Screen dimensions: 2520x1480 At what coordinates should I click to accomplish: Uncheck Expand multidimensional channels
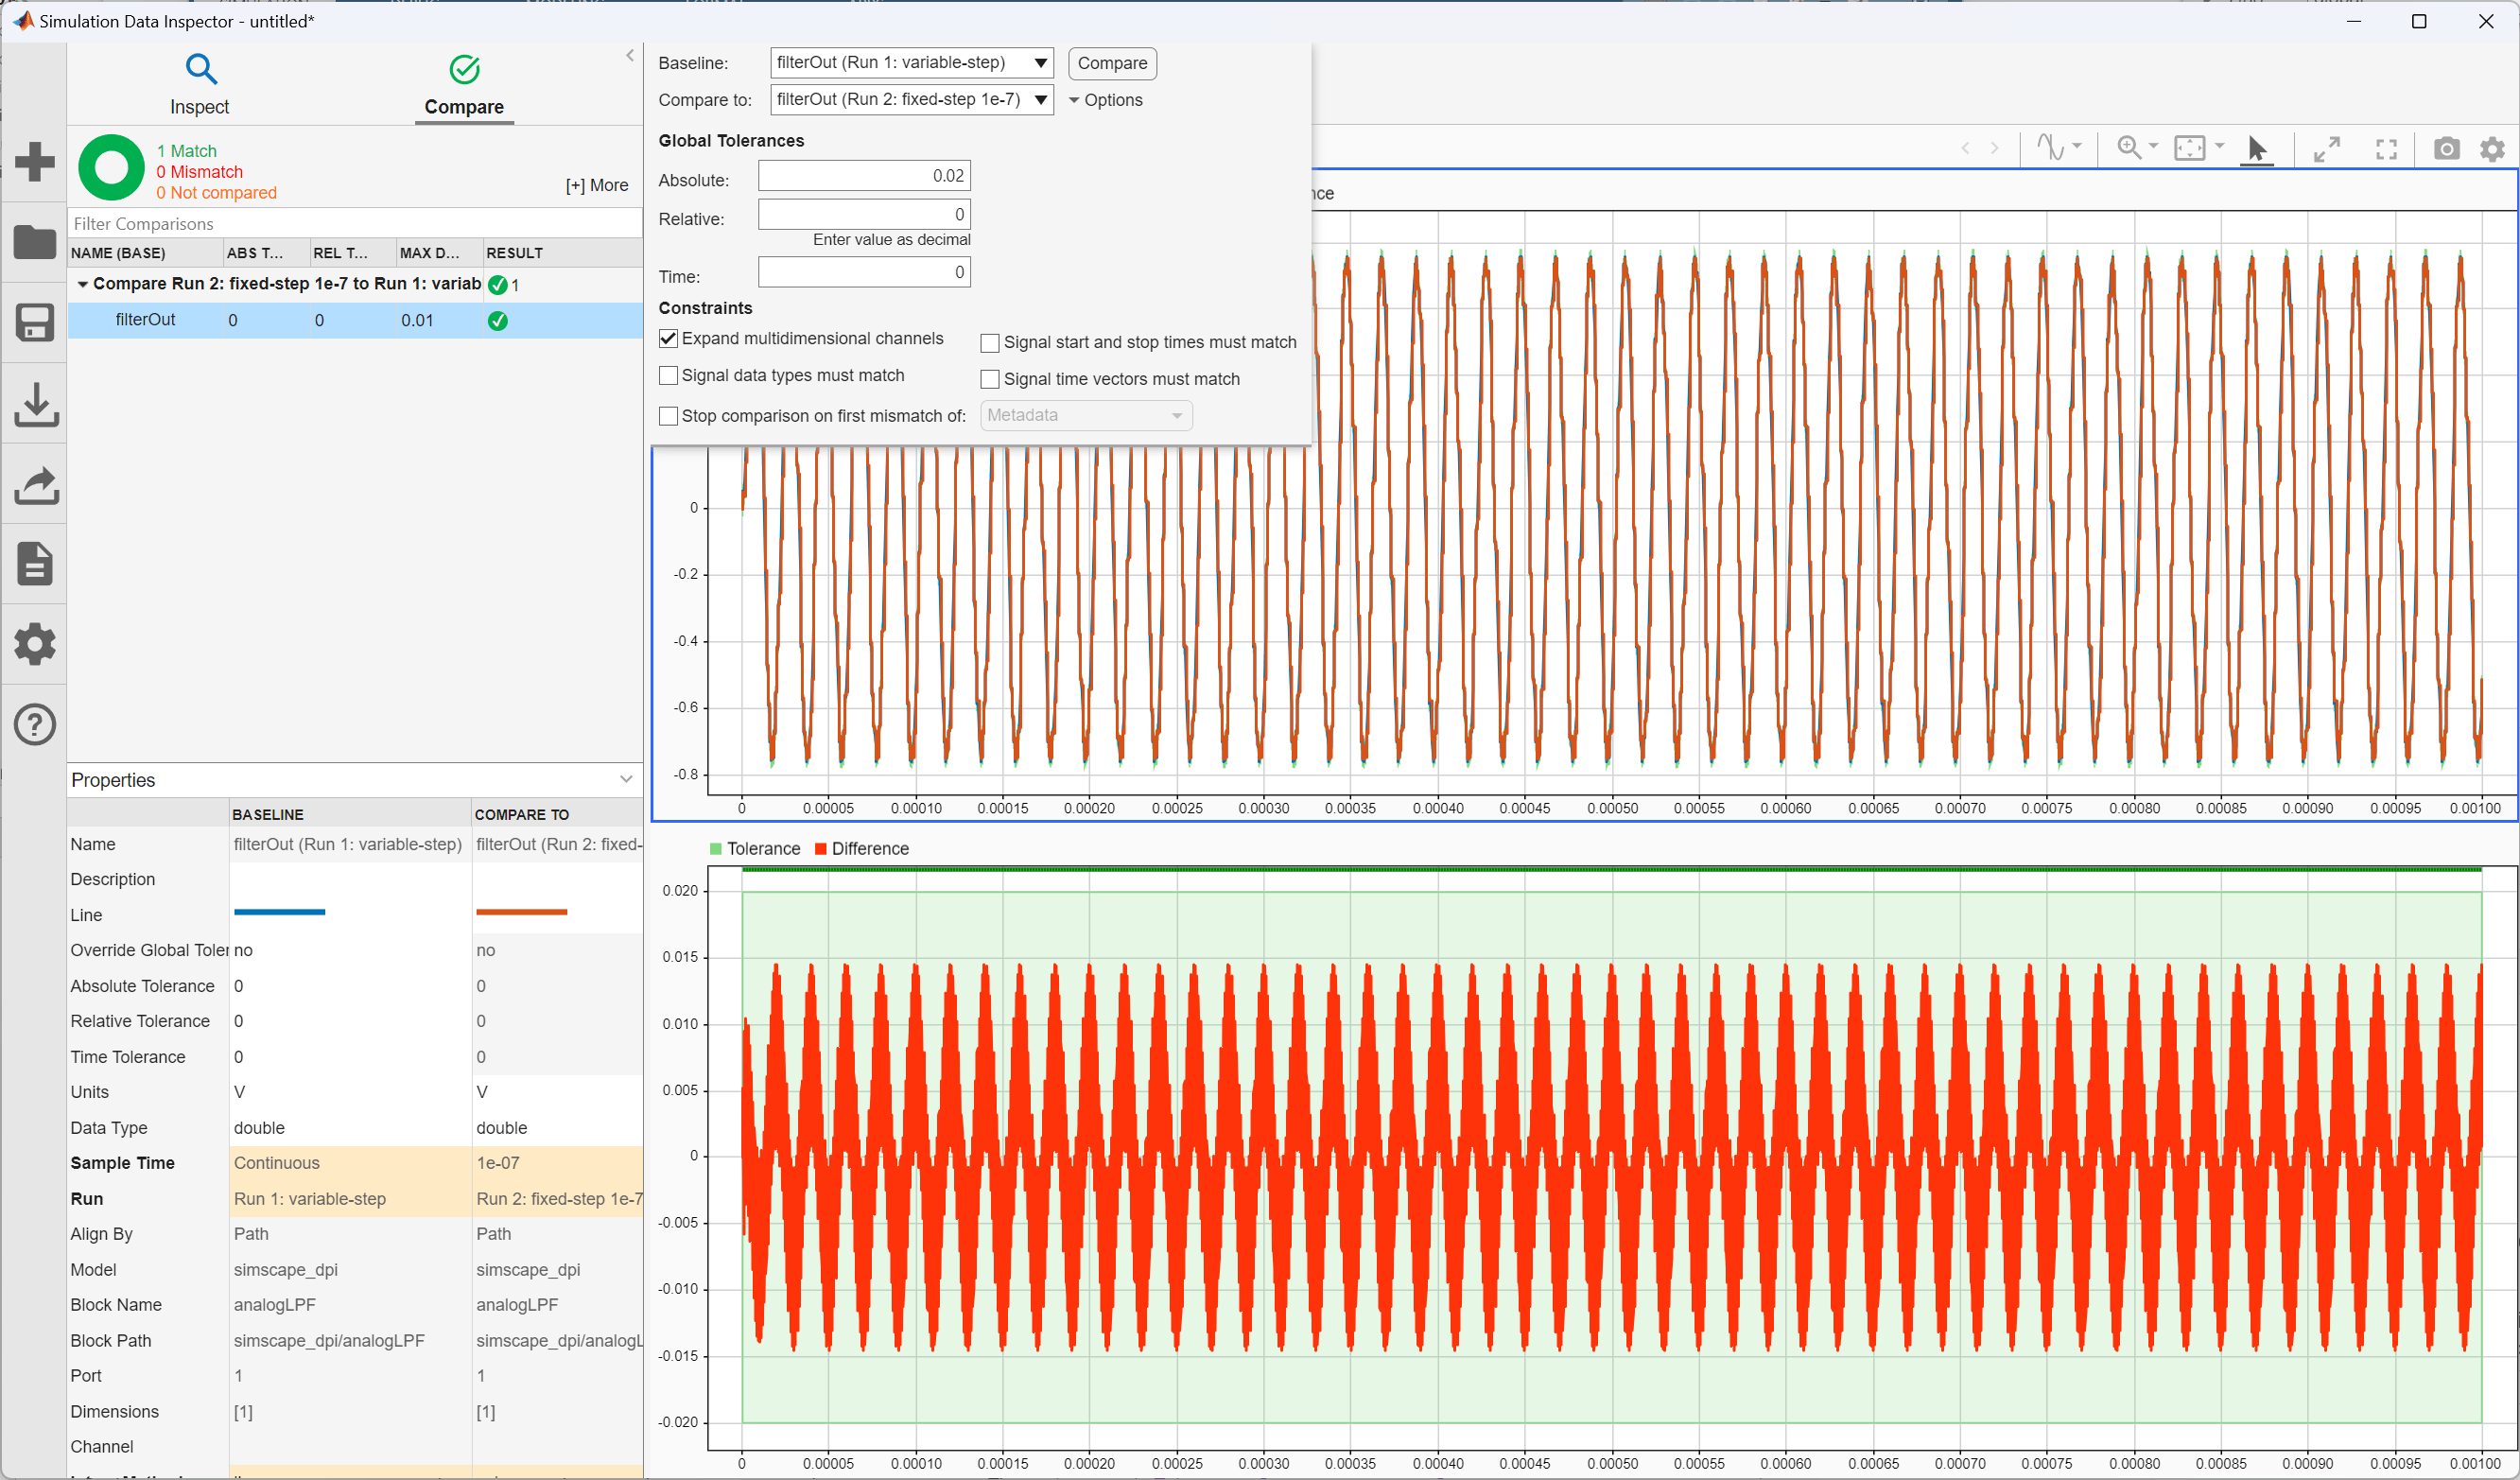pyautogui.click(x=668, y=338)
